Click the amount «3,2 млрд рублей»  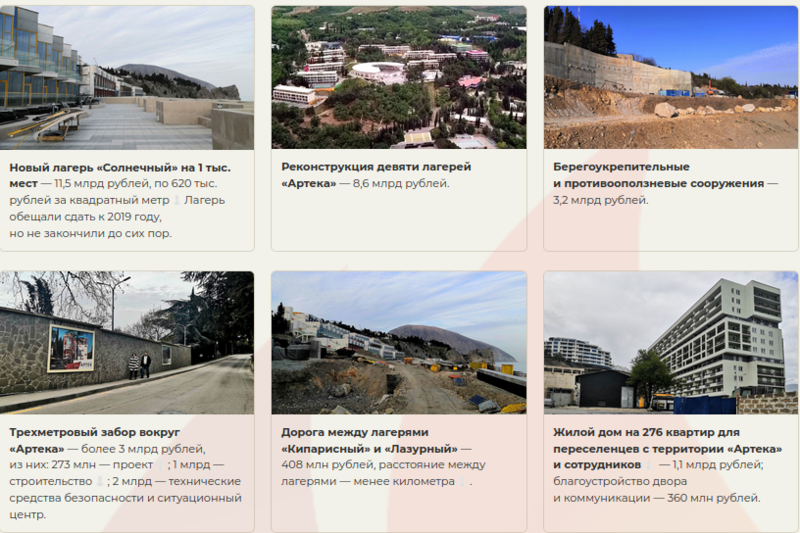click(600, 200)
